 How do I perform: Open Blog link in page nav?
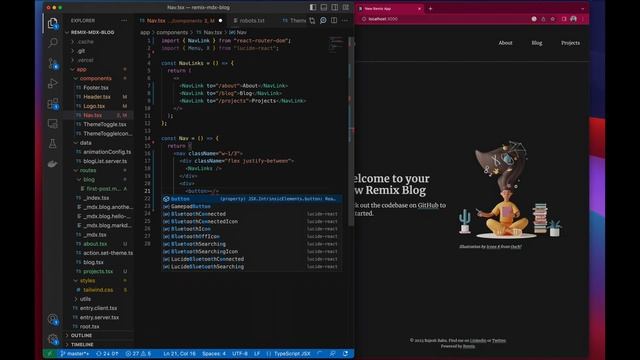(x=537, y=43)
